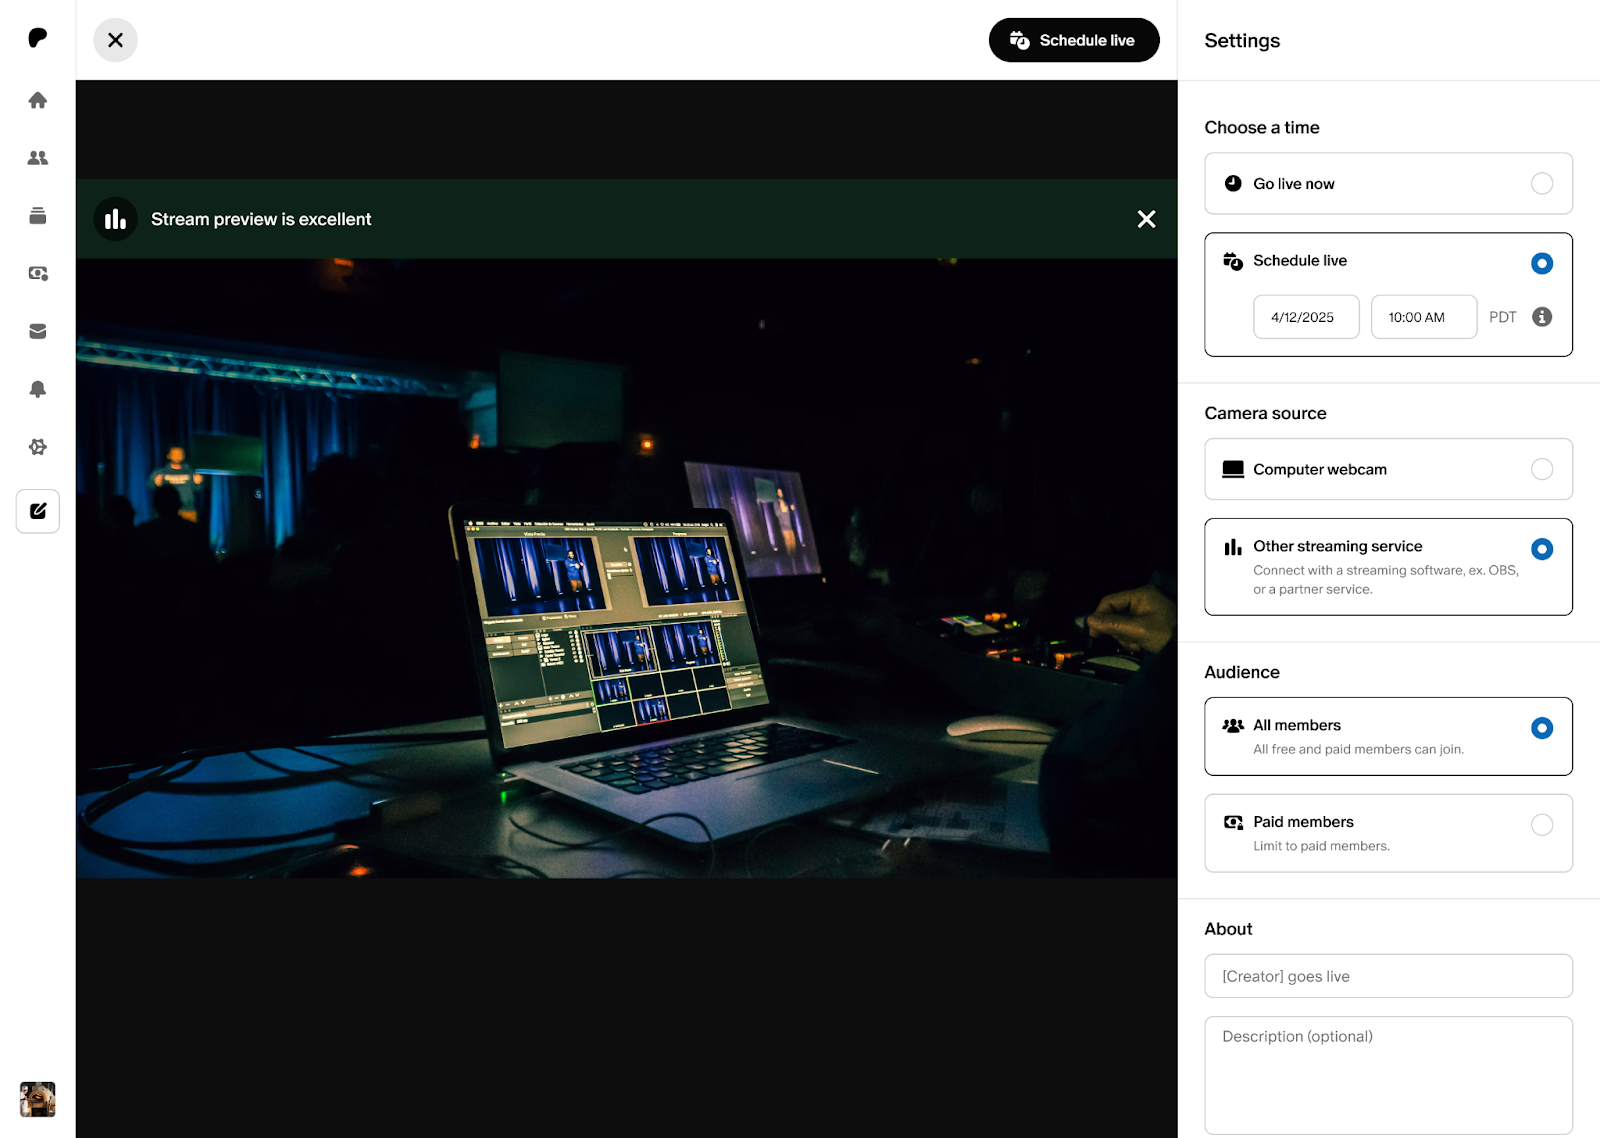Open the date picker showing 4/12/2025
Image resolution: width=1600 pixels, height=1138 pixels.
coord(1306,317)
